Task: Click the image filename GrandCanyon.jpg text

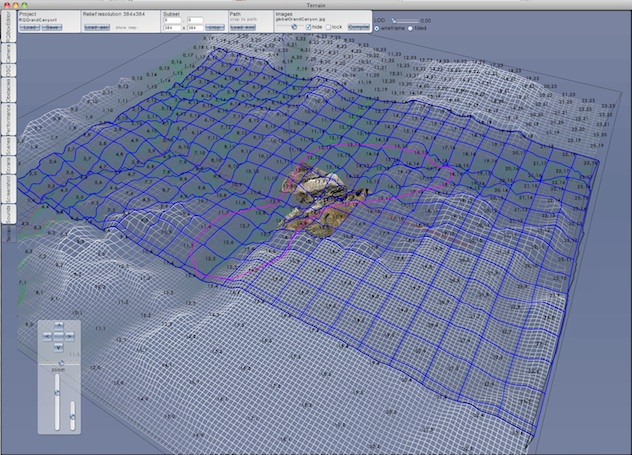Action: (x=301, y=19)
